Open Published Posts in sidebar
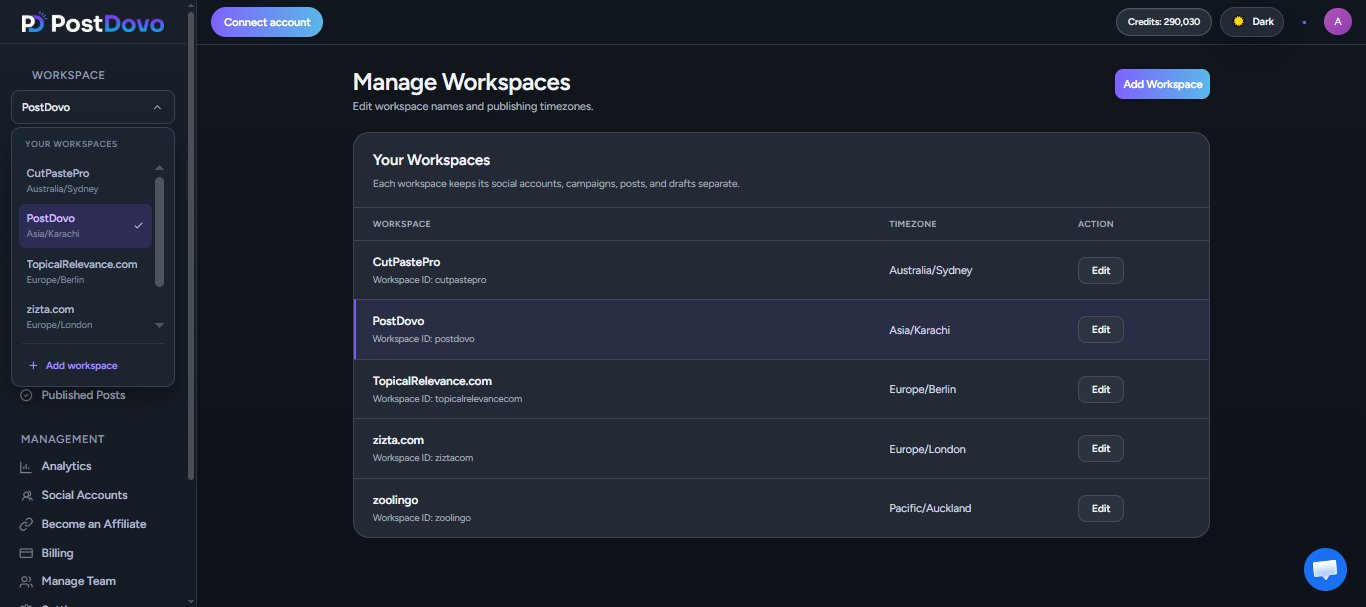The width and height of the screenshot is (1366, 607). coord(83,396)
